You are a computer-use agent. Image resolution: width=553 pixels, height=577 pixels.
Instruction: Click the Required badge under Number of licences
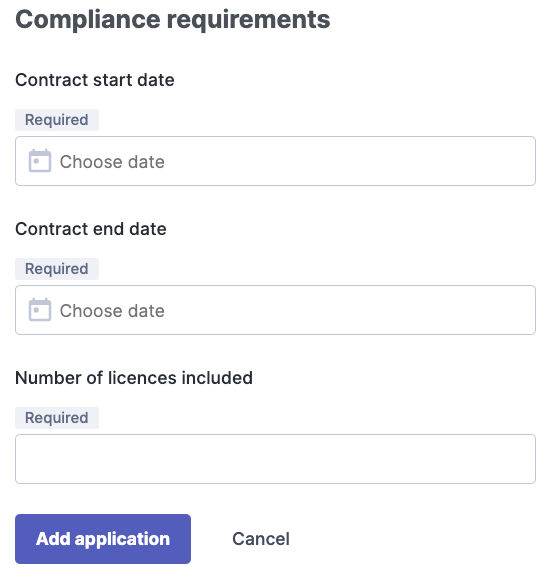pyautogui.click(x=57, y=418)
